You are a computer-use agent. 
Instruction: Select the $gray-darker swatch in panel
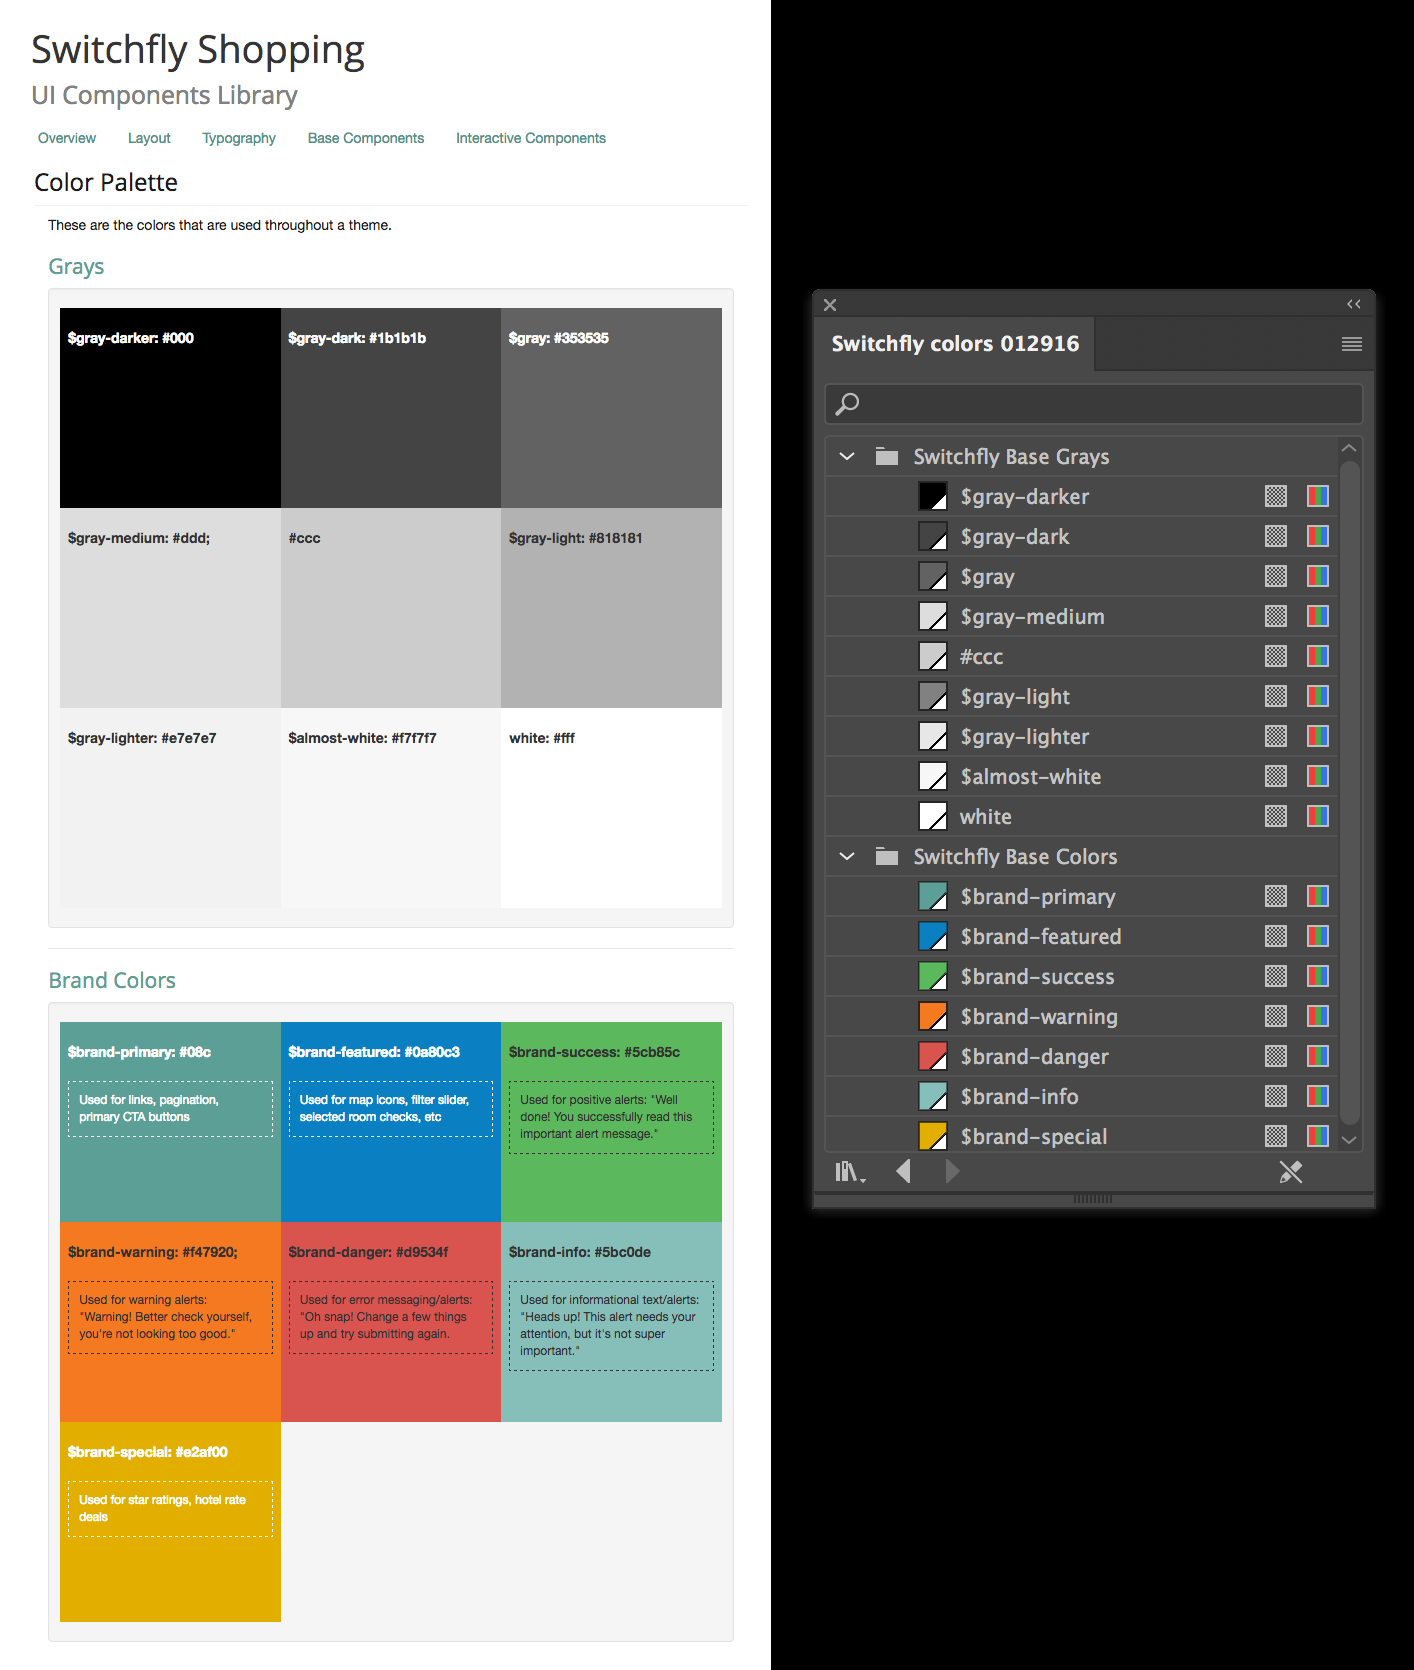[x=933, y=496]
